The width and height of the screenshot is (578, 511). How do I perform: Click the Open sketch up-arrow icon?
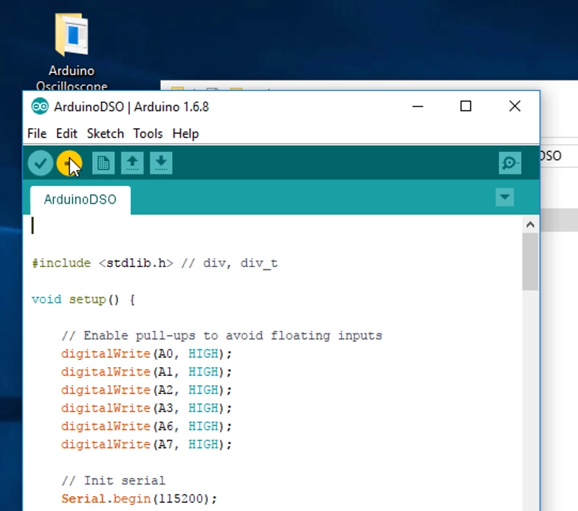[132, 163]
